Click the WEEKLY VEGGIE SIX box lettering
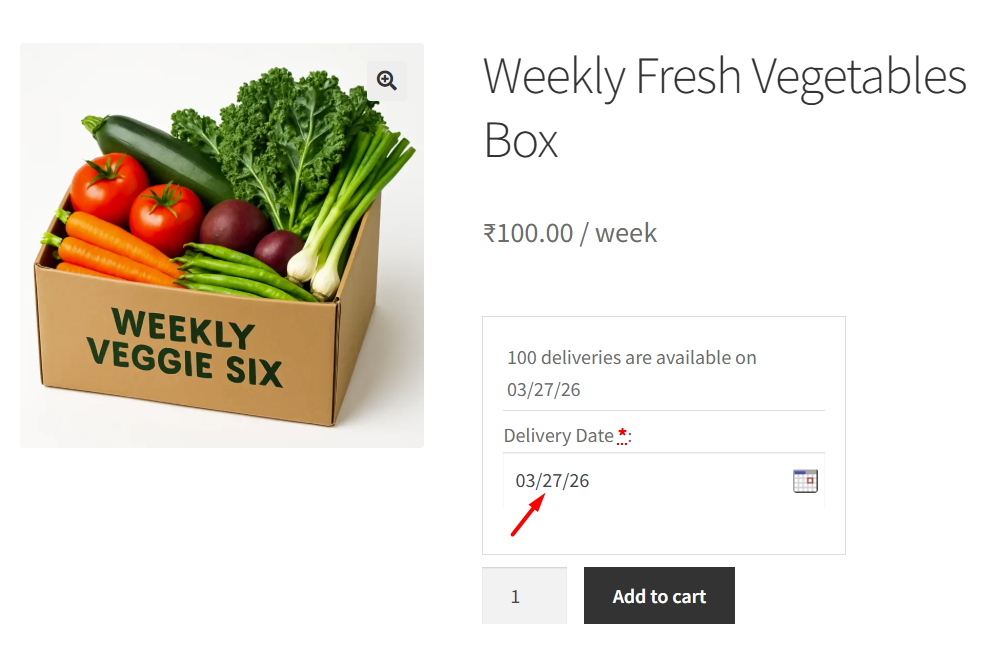 point(185,346)
